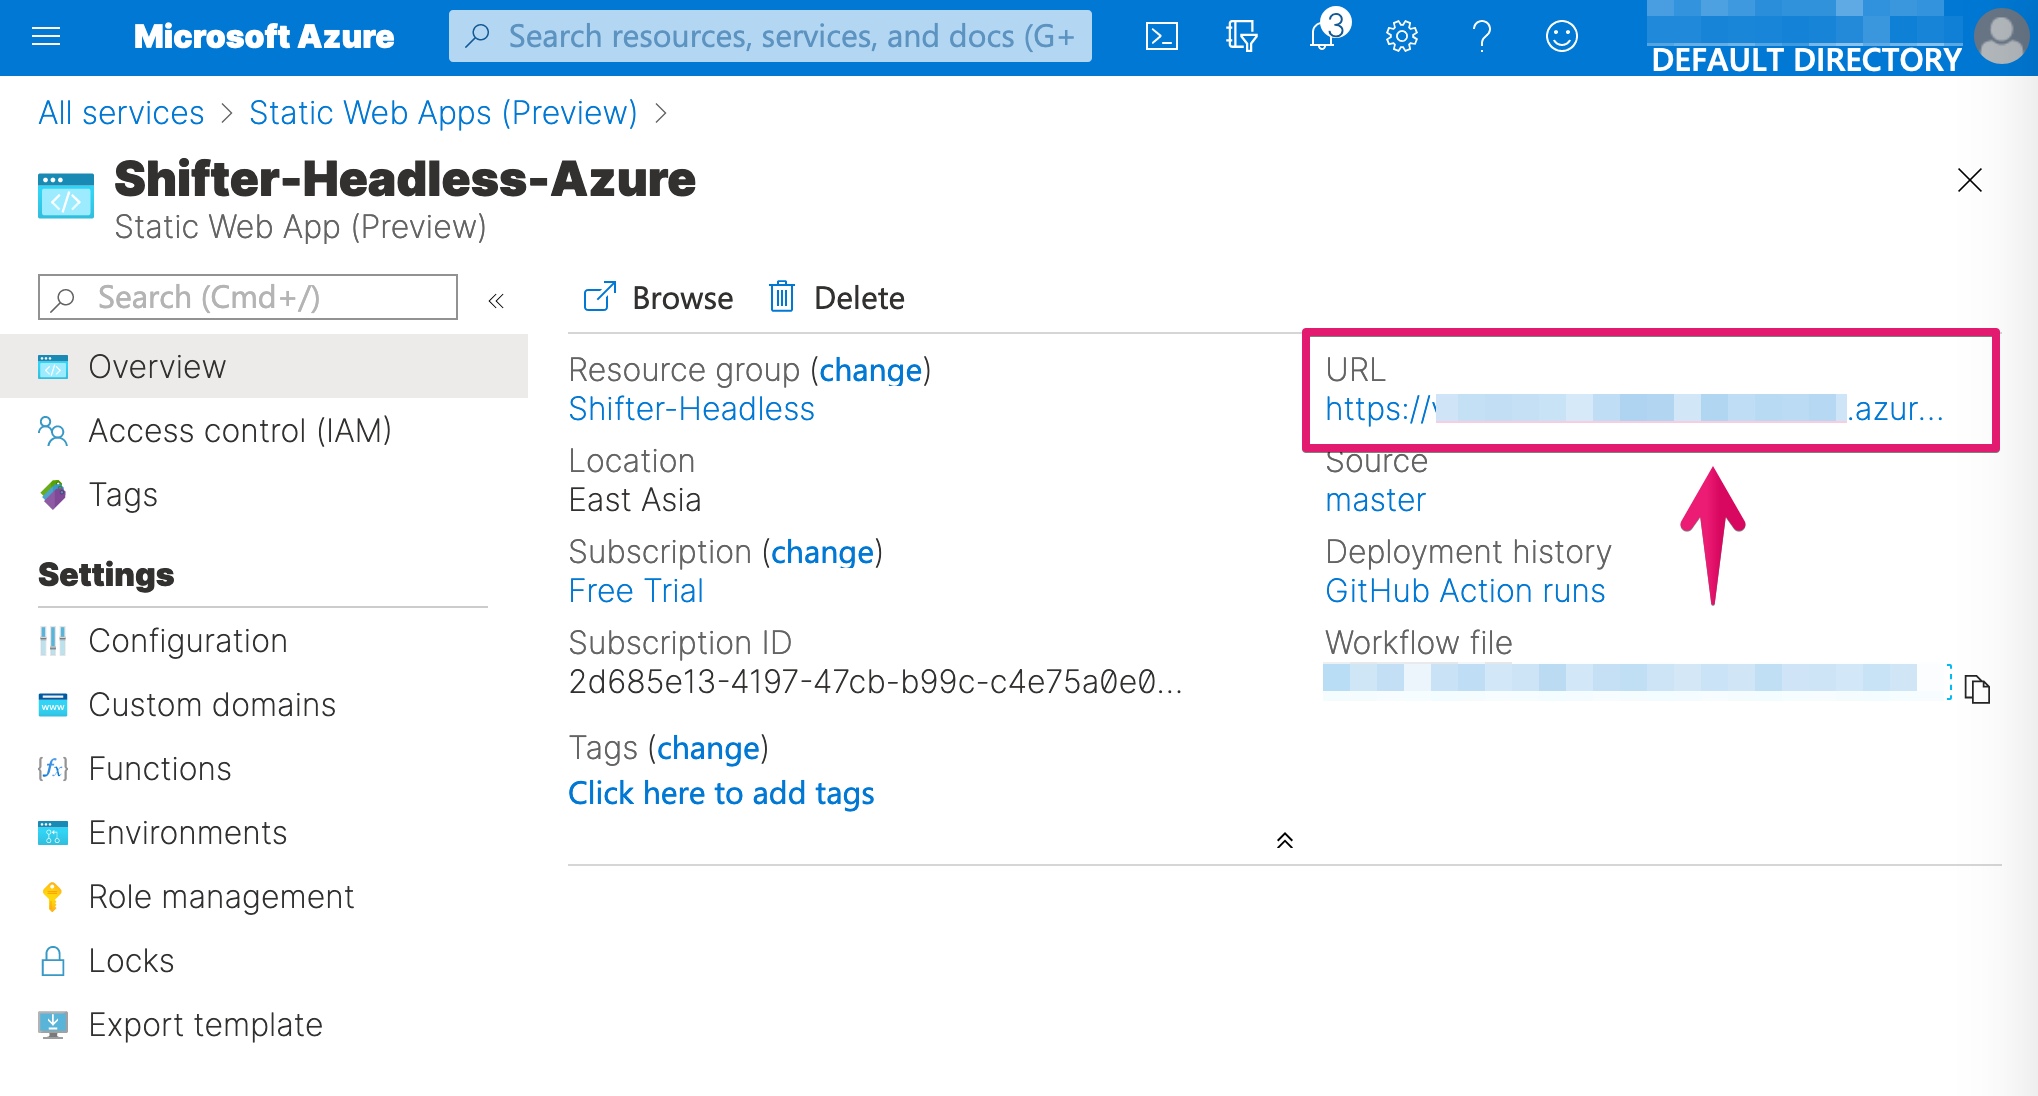Click the Delete toolbar button
The image size is (2038, 1096).
click(x=836, y=297)
